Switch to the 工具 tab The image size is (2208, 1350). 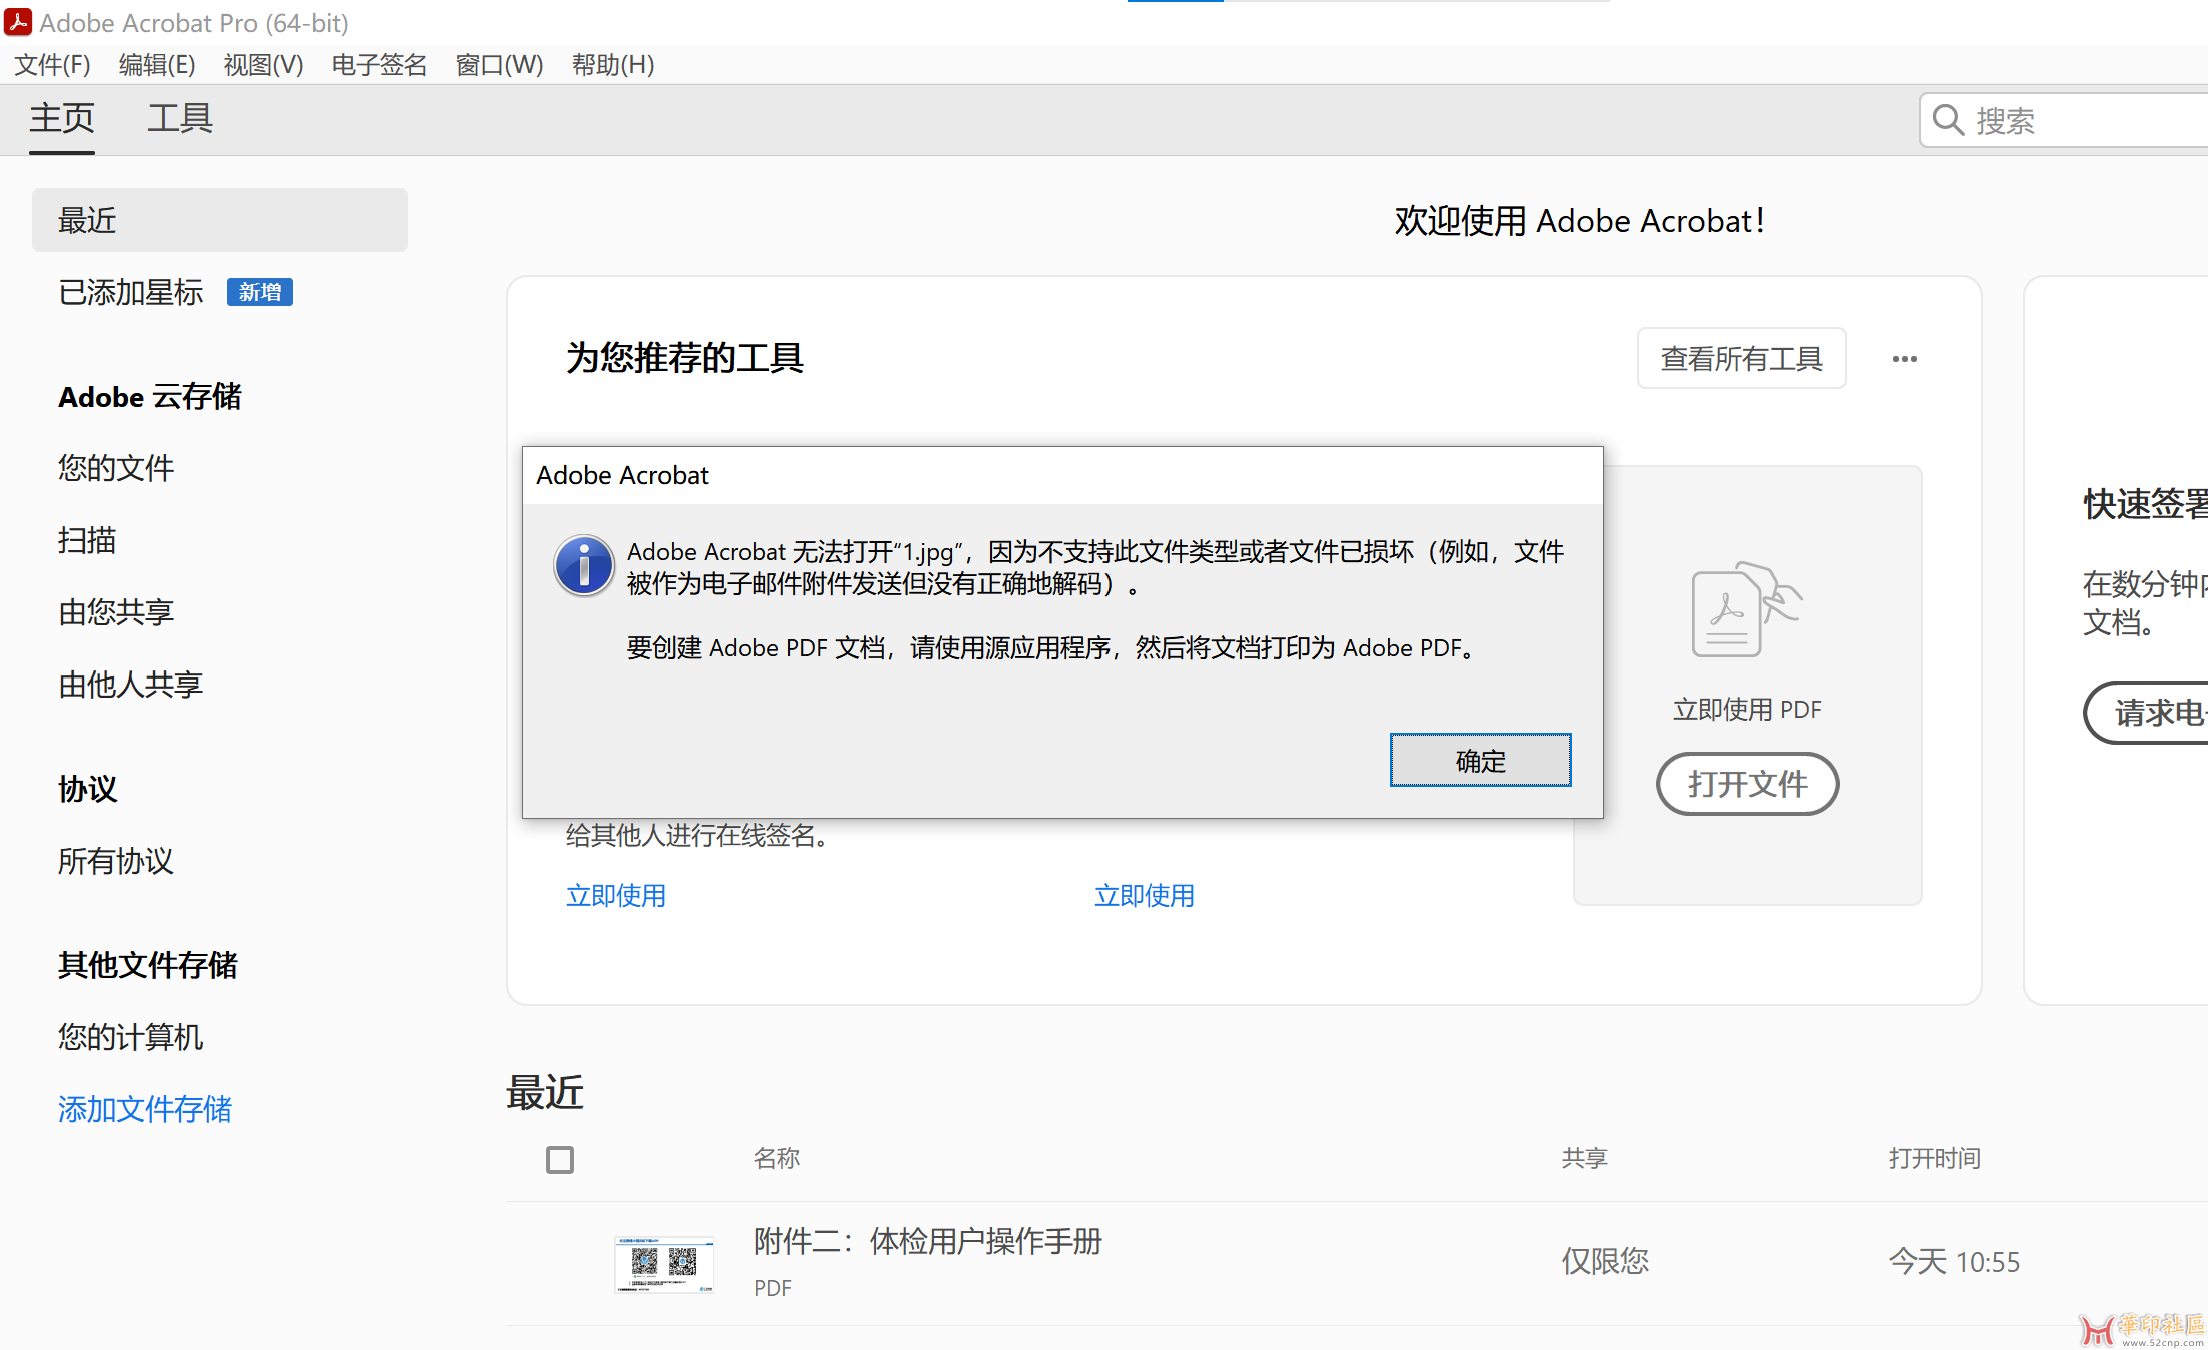click(x=180, y=119)
